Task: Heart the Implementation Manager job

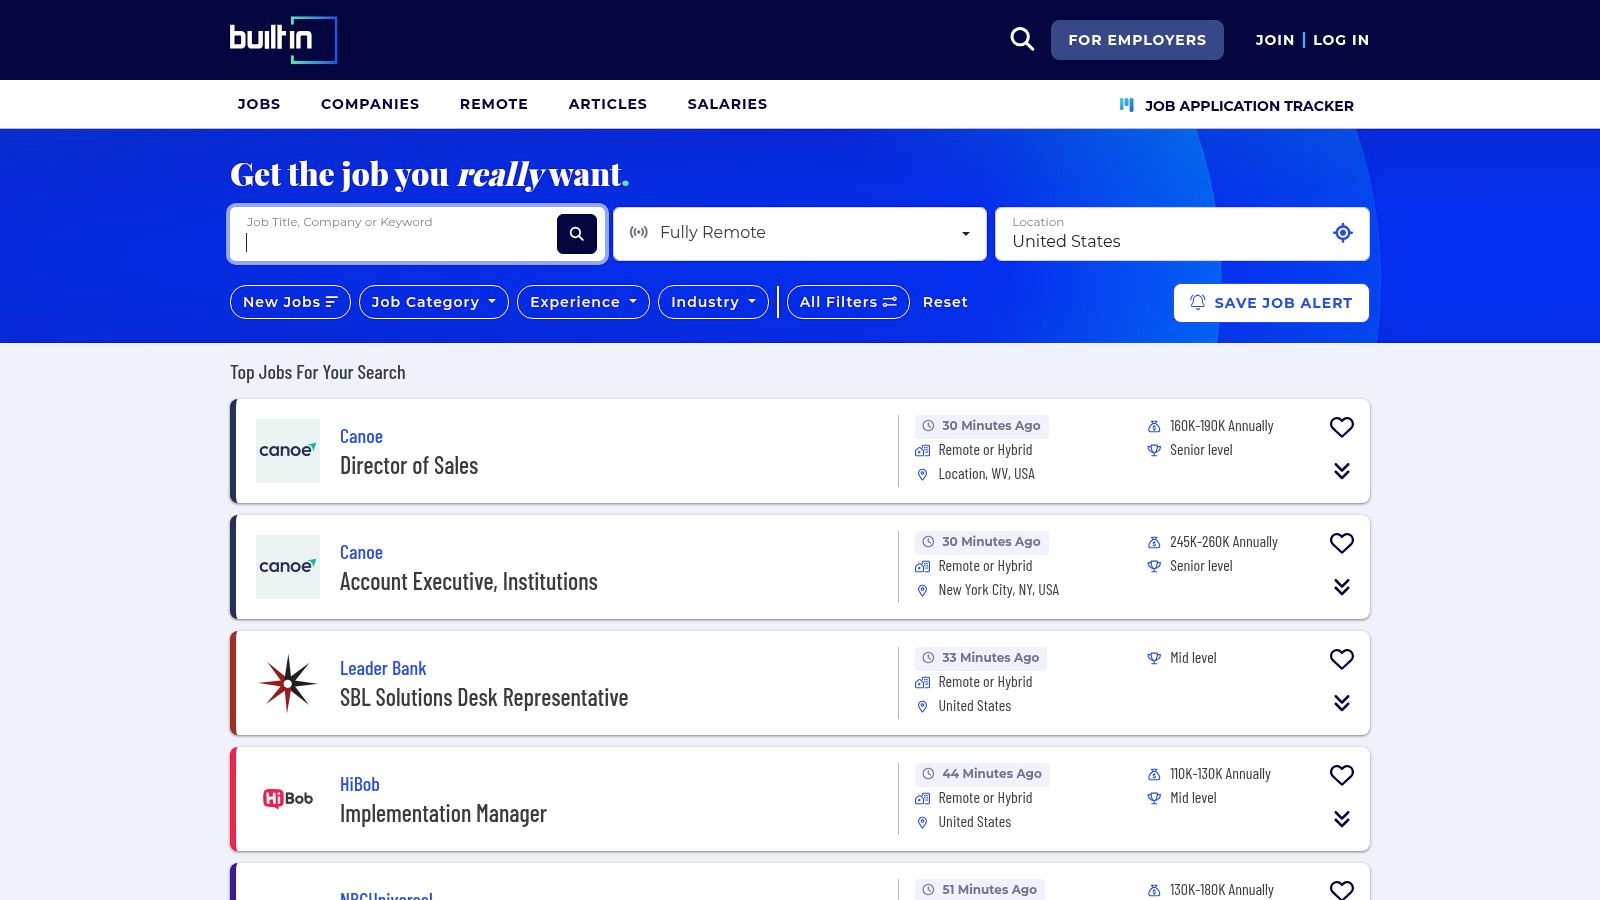Action: tap(1341, 775)
